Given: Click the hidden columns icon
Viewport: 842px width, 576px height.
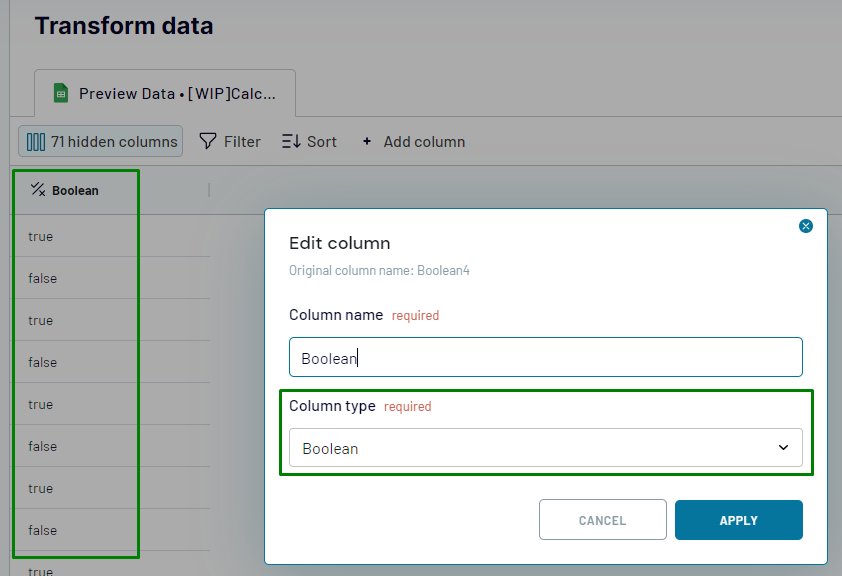Looking at the screenshot, I should 36,142.
